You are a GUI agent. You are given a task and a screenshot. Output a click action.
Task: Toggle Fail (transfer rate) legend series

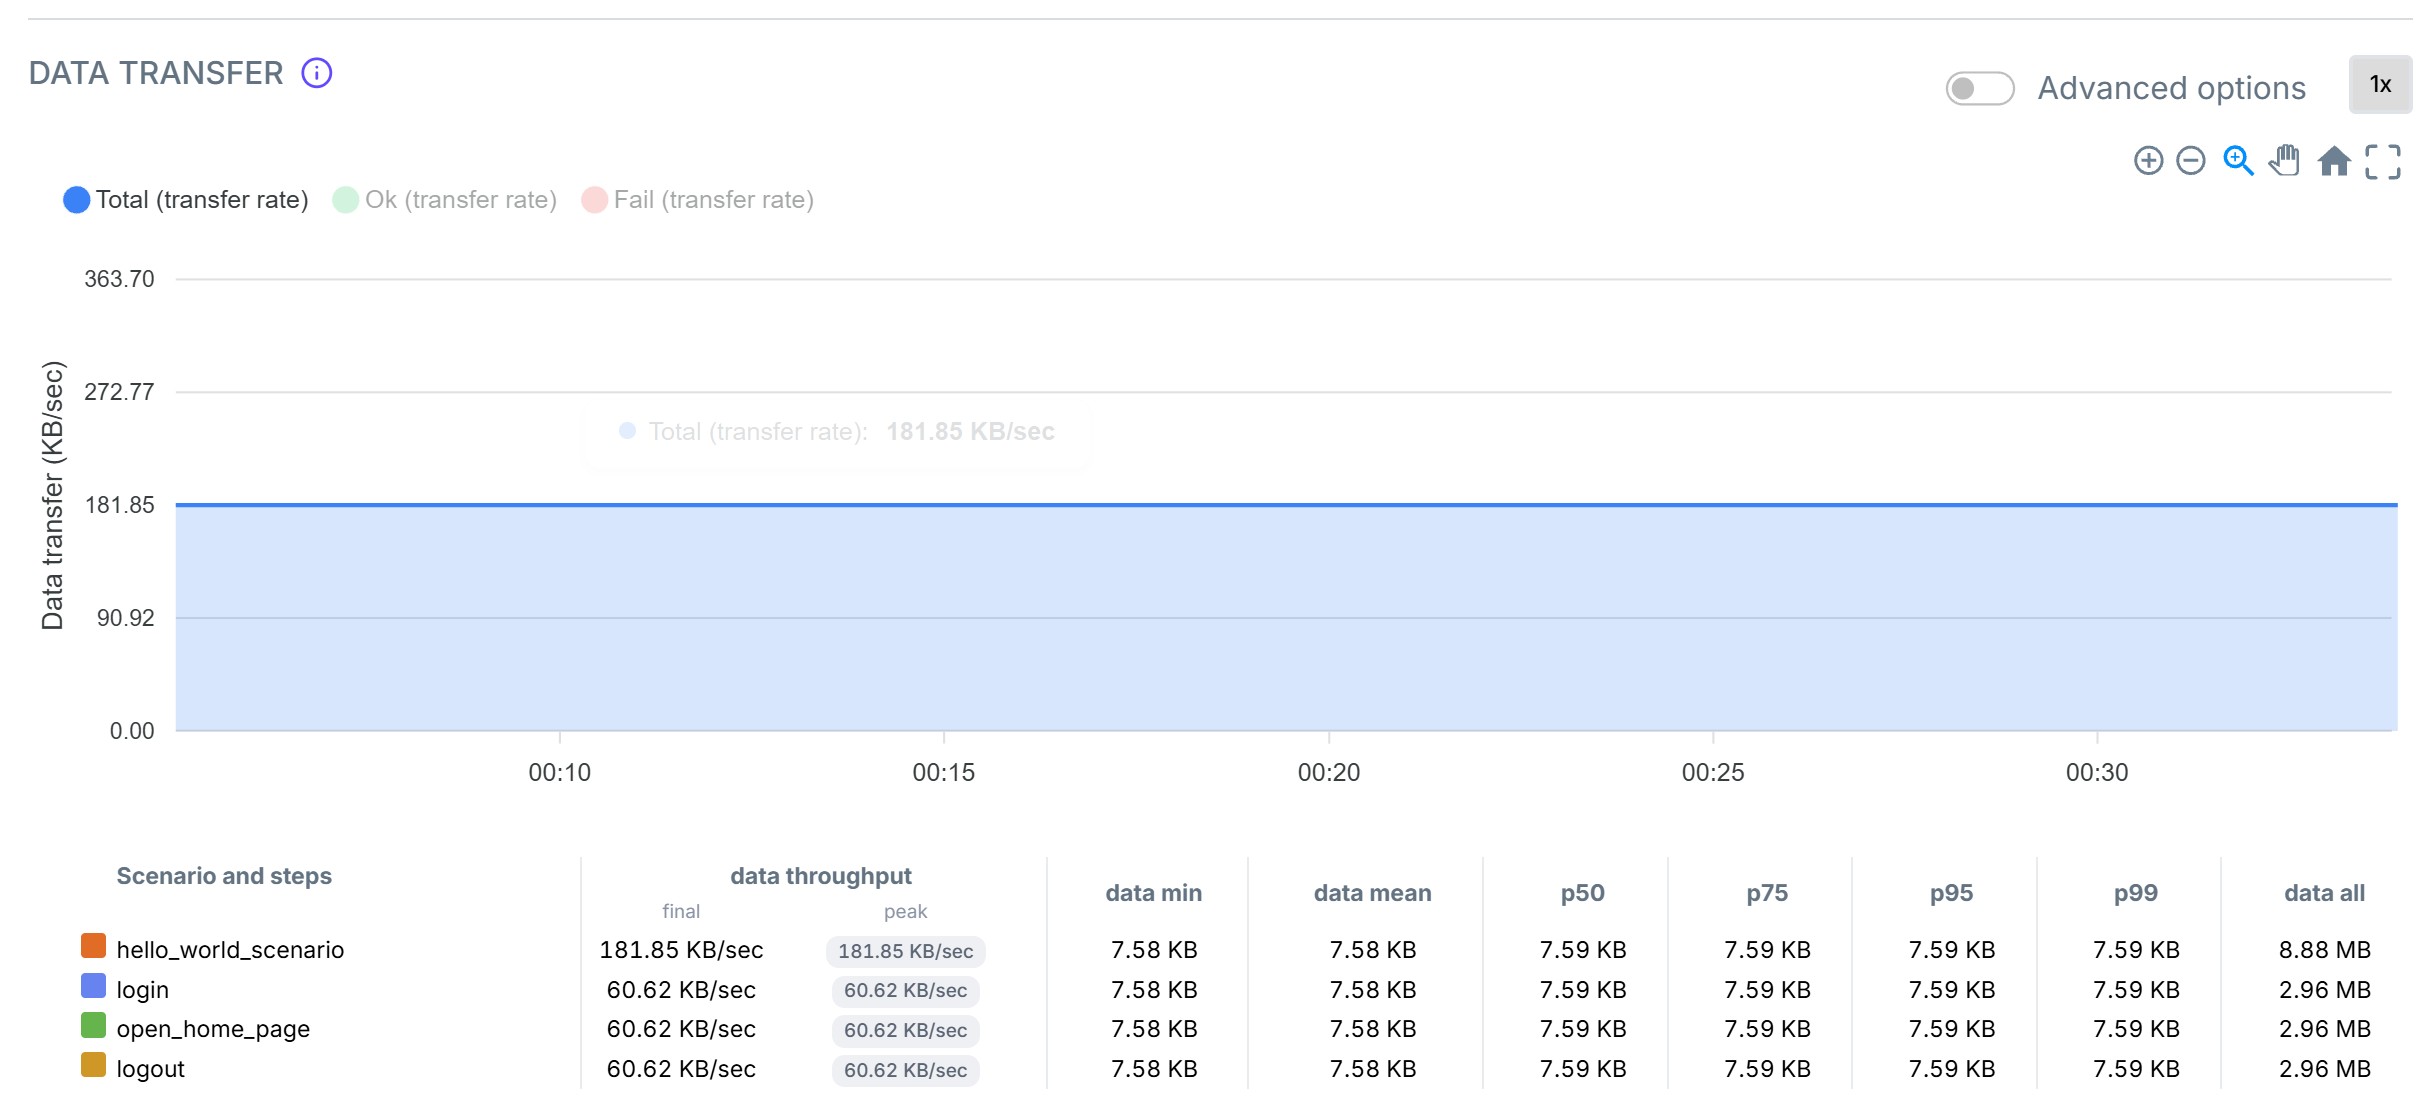[698, 200]
